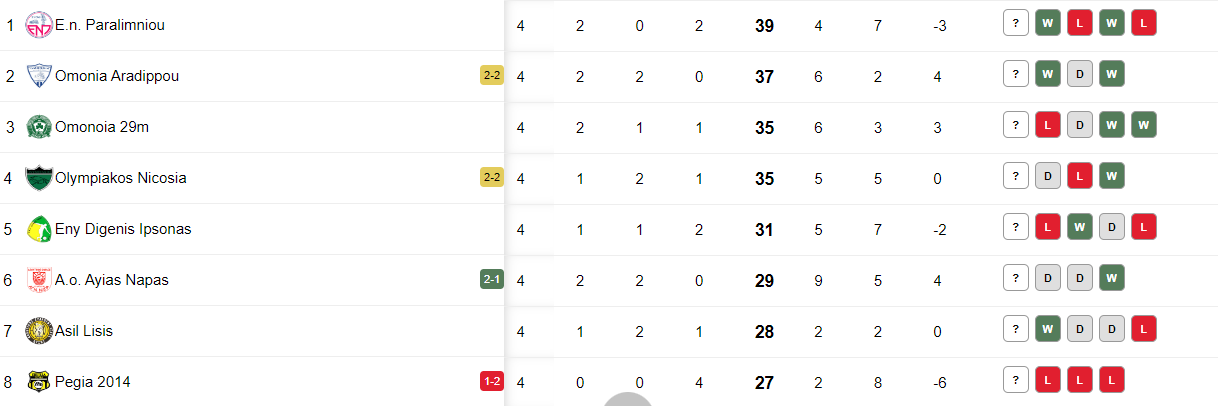Open the Omonoia 29m team name link
1218x406 pixels.
pos(102,127)
